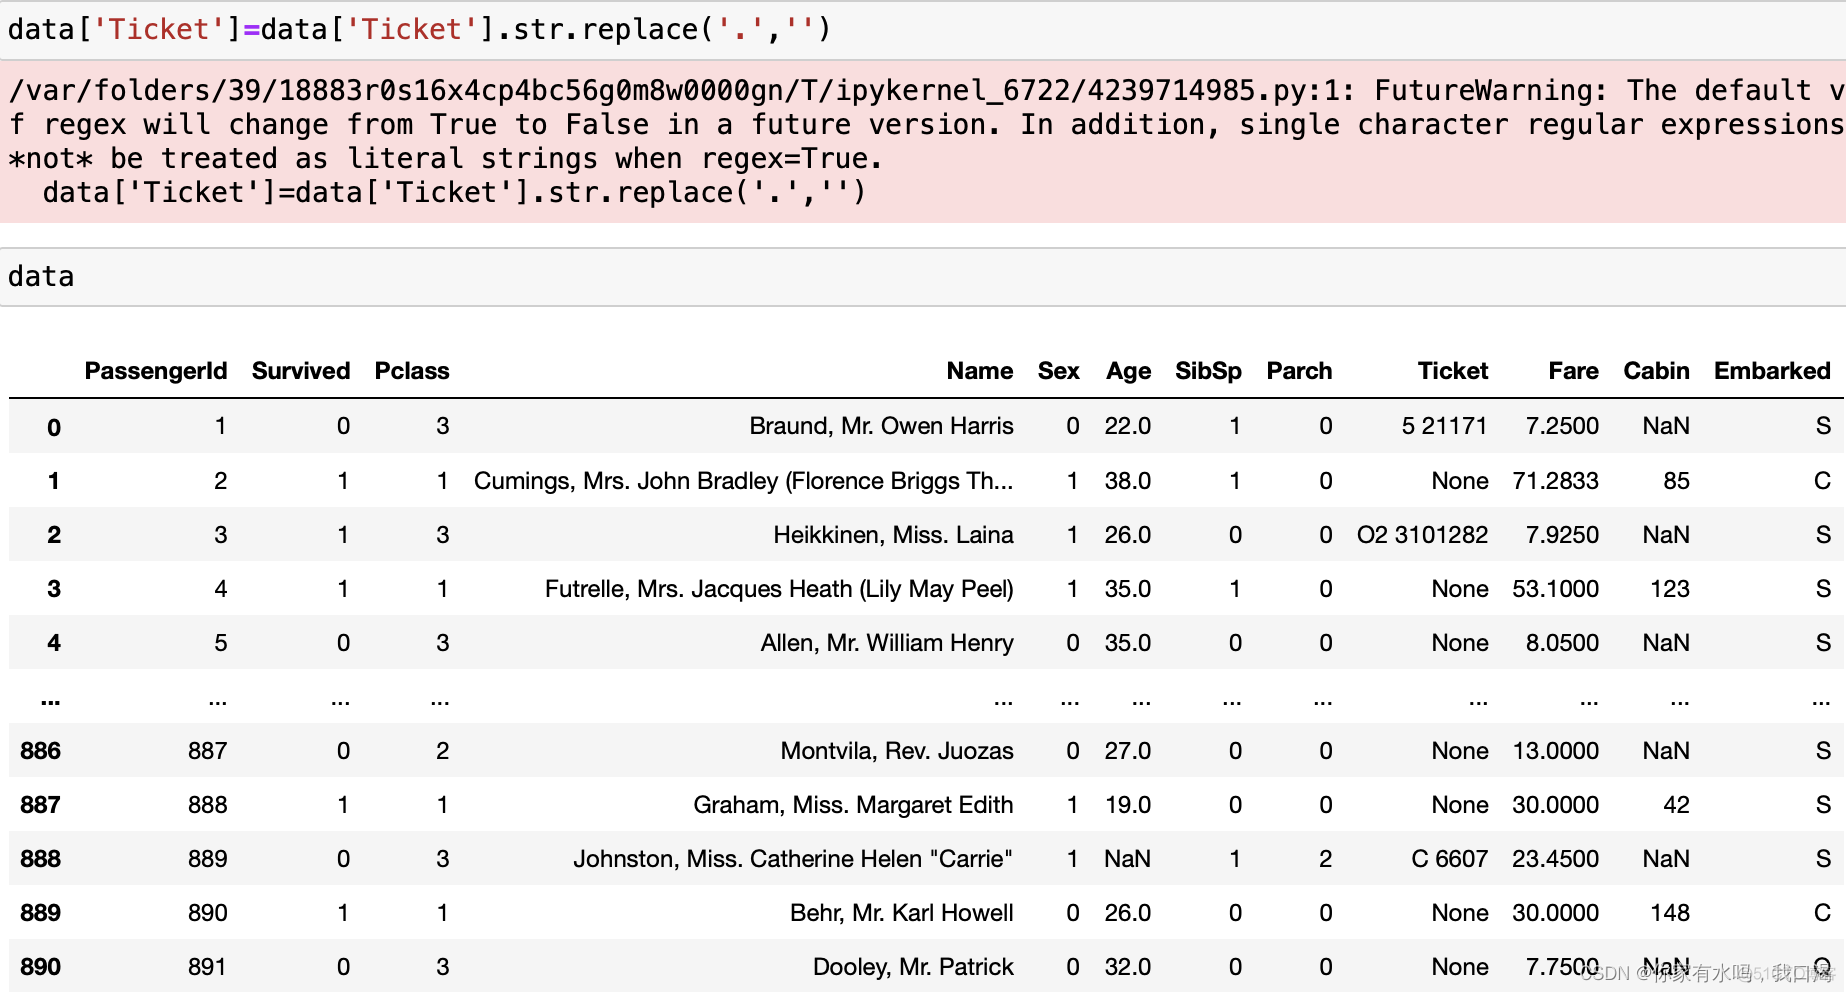Click the fare value 13.0000
The width and height of the screenshot is (1846, 992).
click(1555, 751)
